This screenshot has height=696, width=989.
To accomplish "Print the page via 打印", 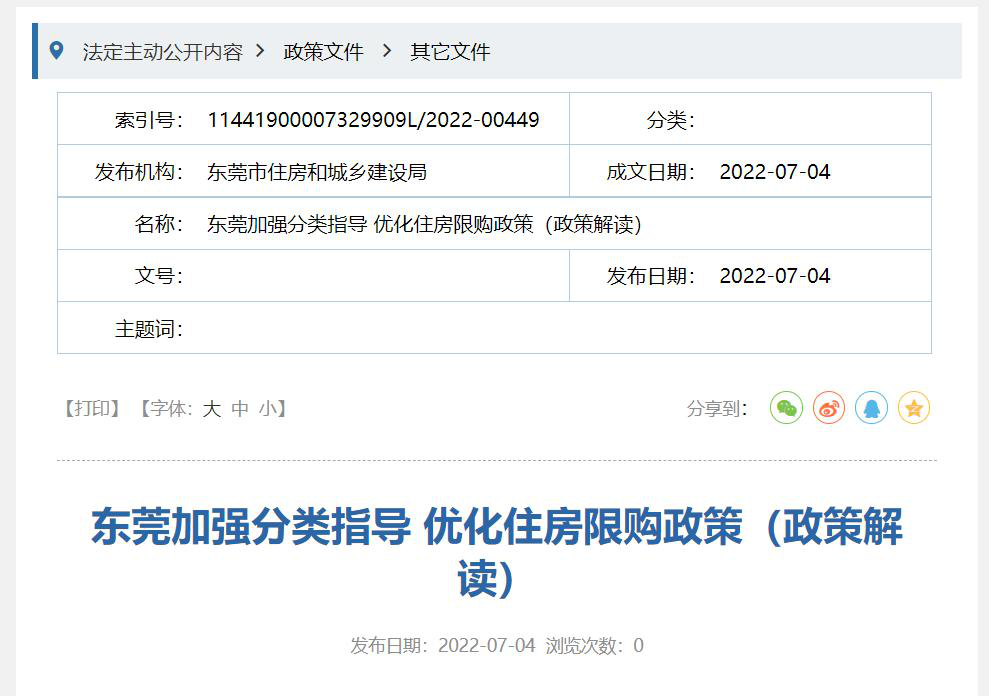I will coord(92,408).
